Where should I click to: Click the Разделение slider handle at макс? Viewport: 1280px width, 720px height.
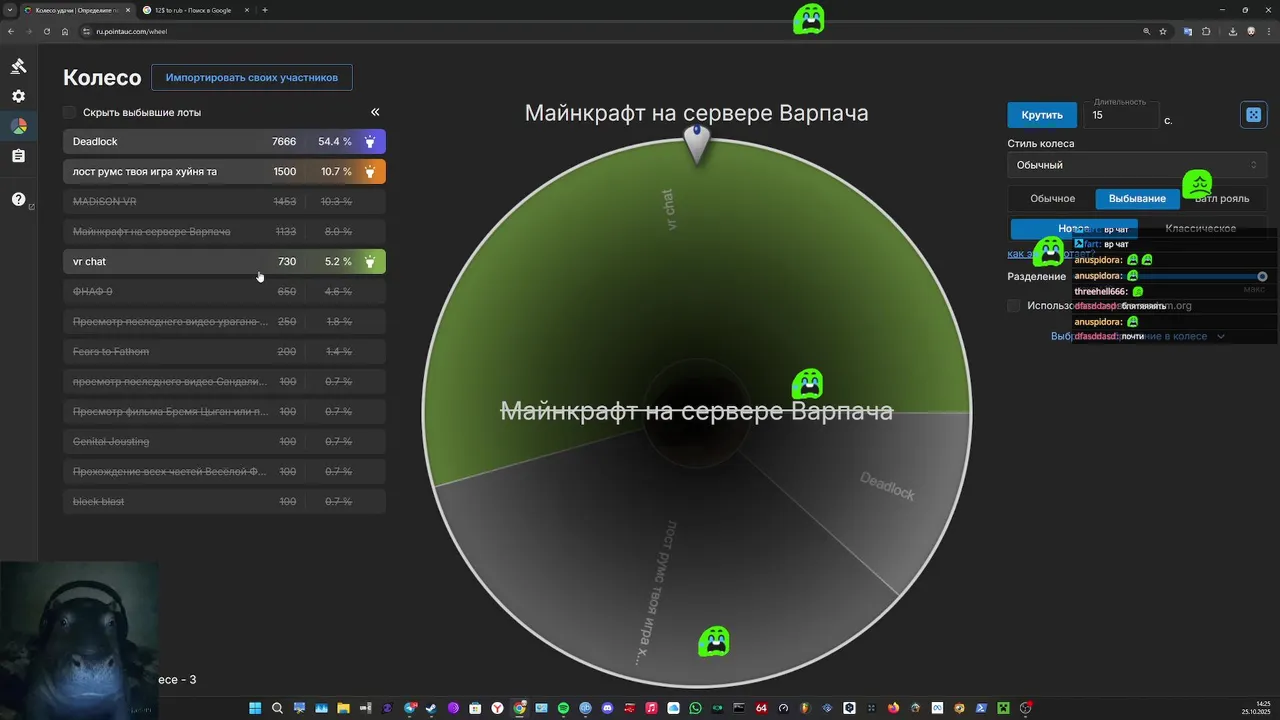coord(1262,276)
